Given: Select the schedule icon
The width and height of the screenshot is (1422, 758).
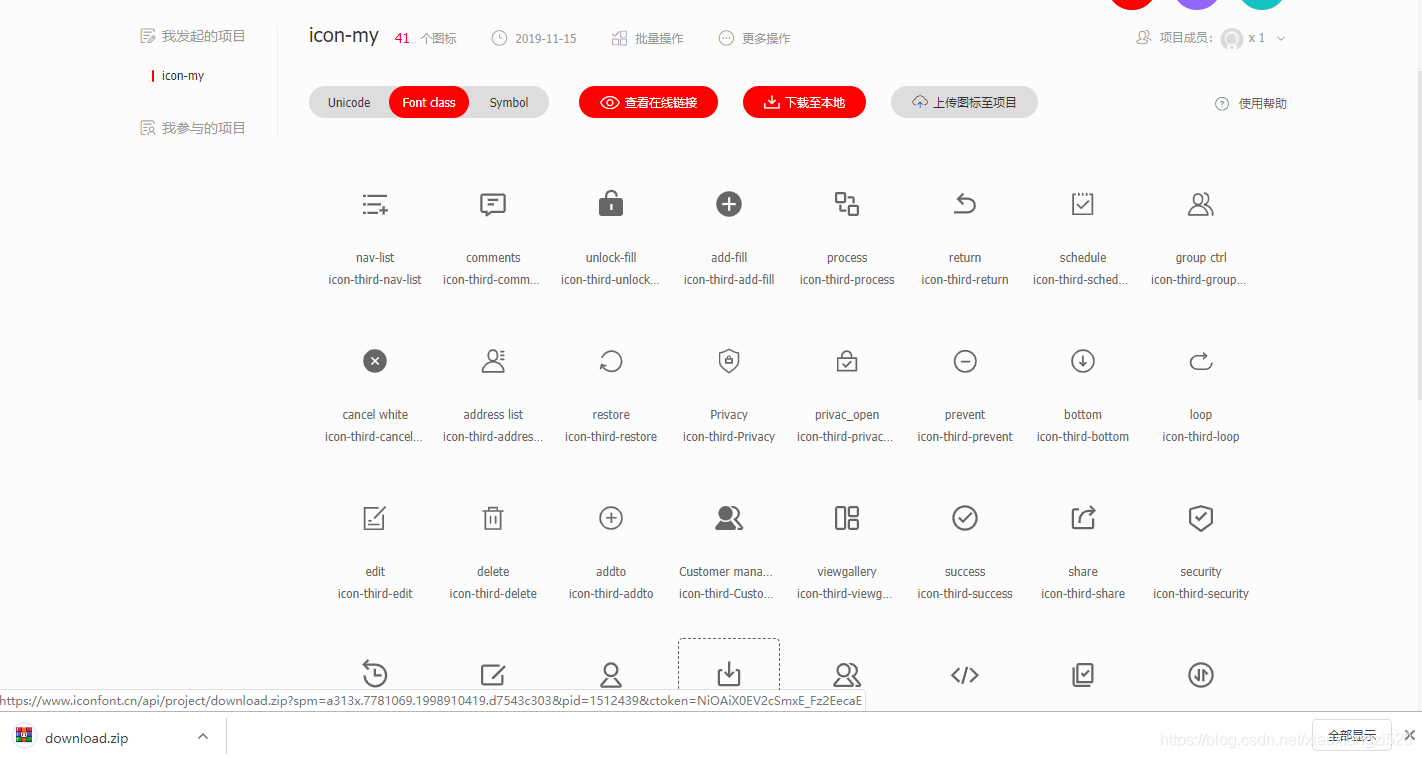Looking at the screenshot, I should click(1083, 204).
